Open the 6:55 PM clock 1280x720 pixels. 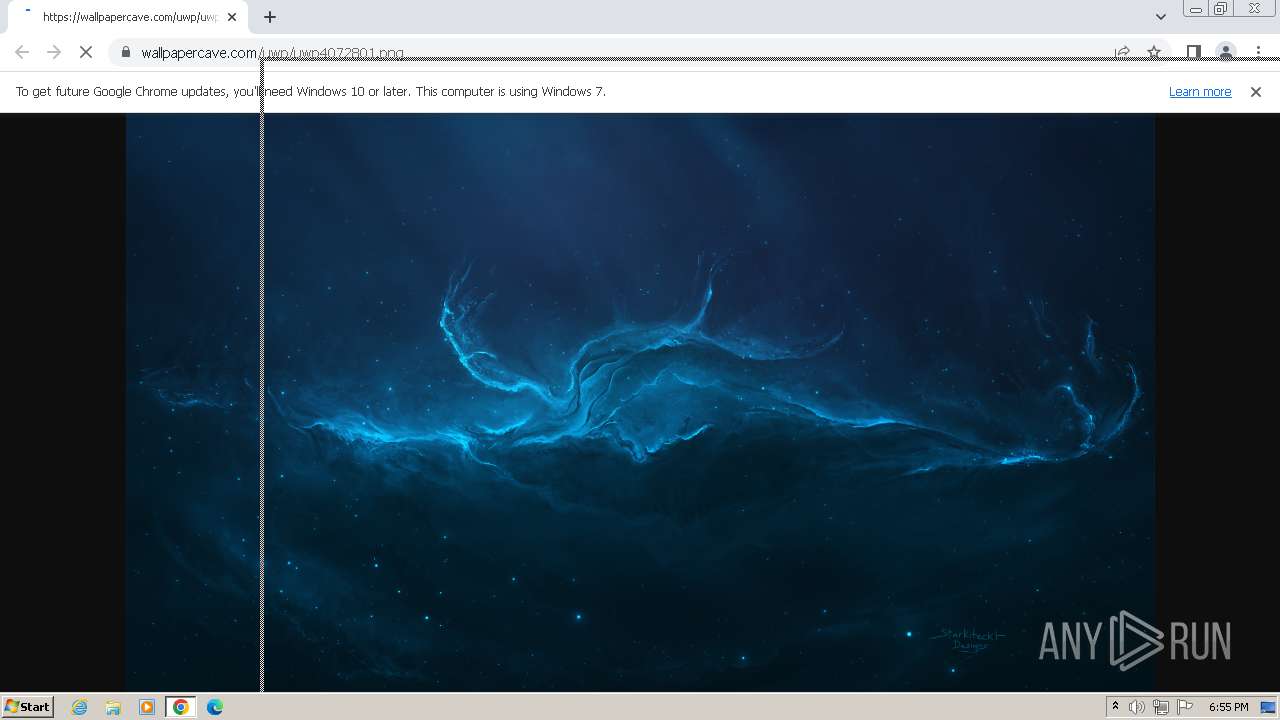[1228, 707]
